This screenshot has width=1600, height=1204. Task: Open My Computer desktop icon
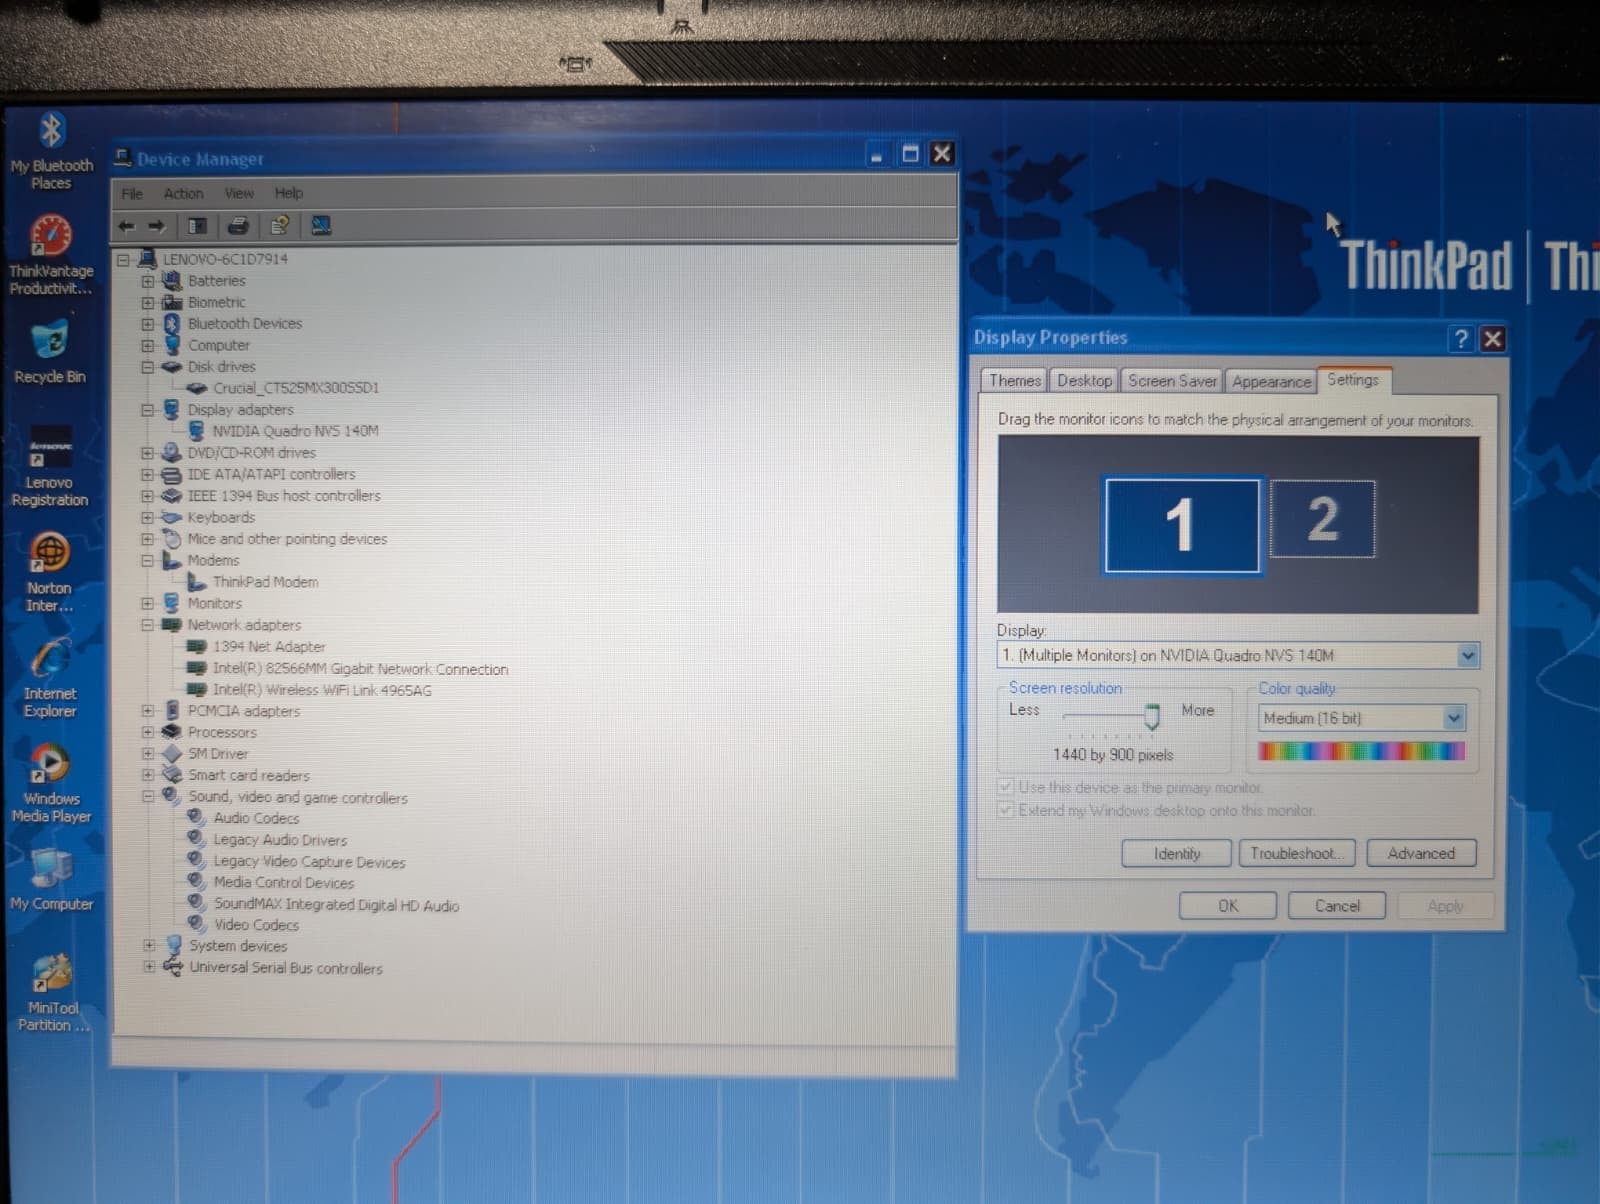(51, 880)
